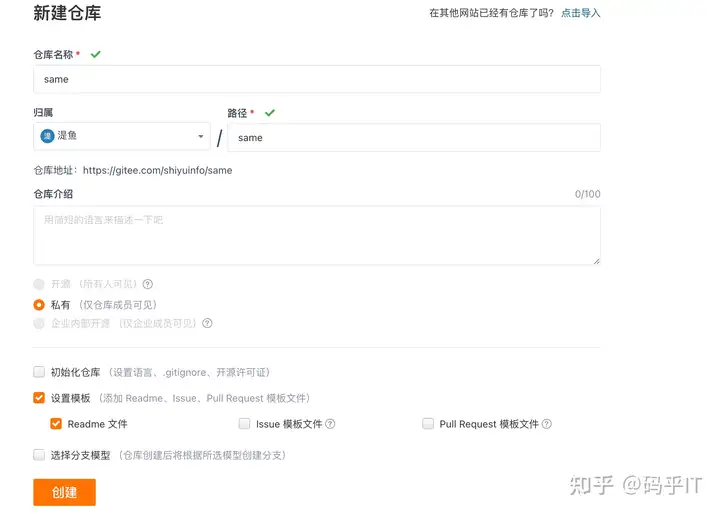Uncheck the Readme 文件 checkbox
The width and height of the screenshot is (720, 514).
(56, 424)
